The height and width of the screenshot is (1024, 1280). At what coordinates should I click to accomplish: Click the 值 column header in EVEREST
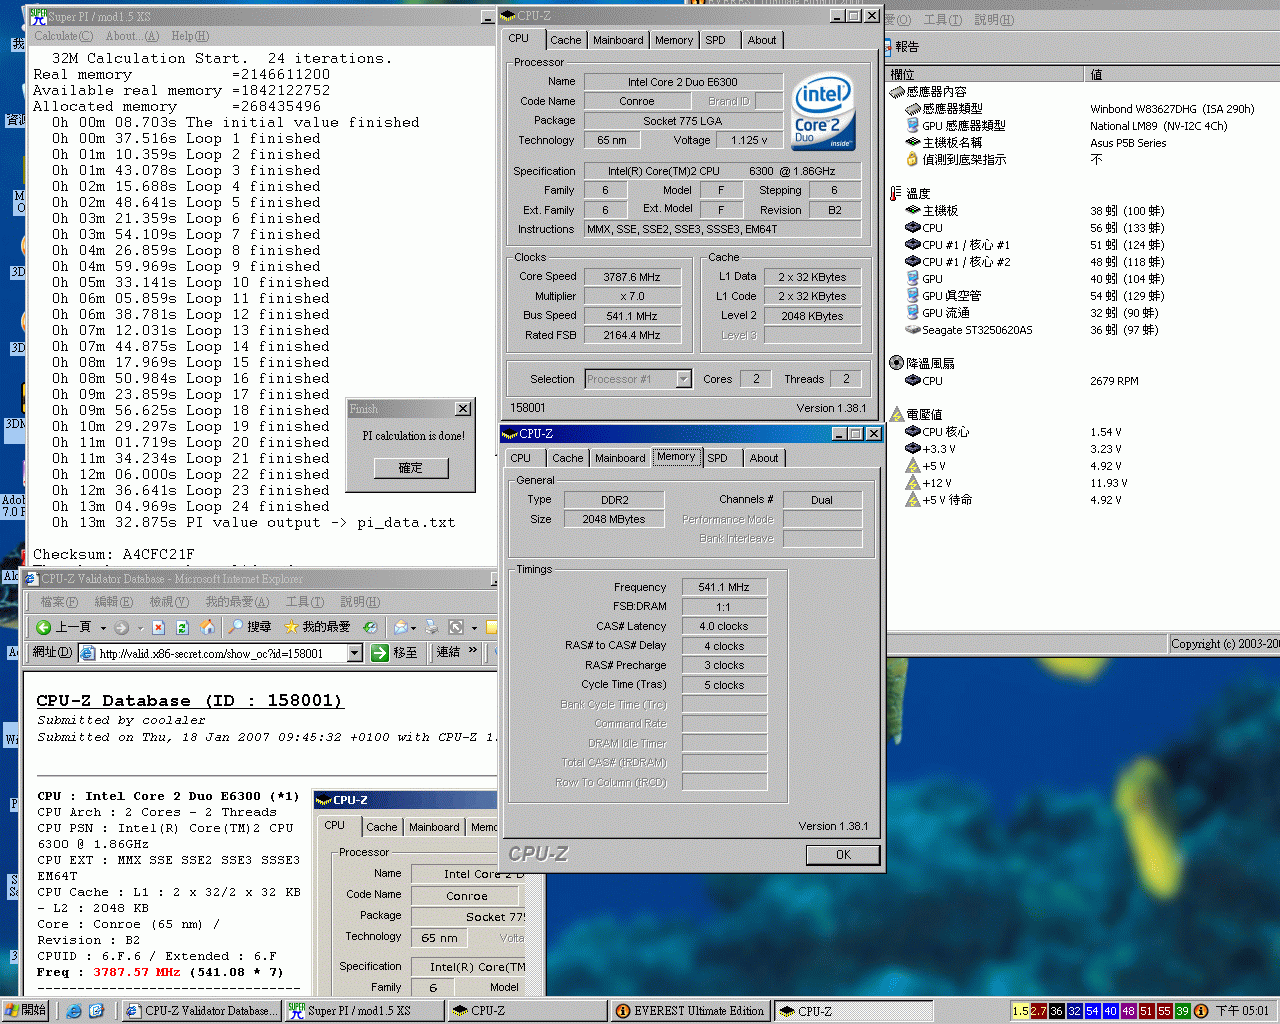1183,75
